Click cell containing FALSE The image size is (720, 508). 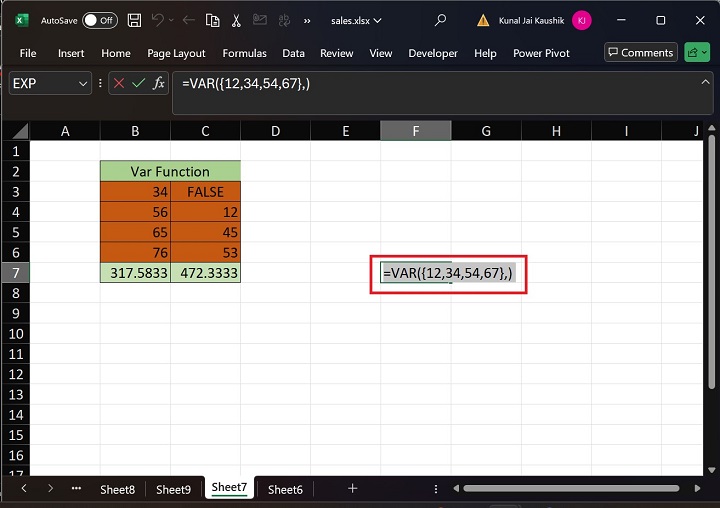point(205,192)
